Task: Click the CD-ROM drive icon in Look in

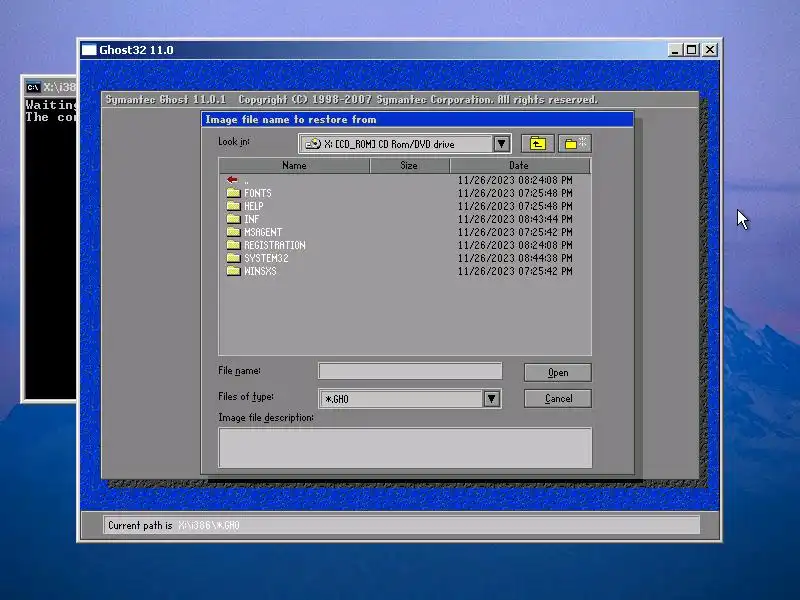Action: point(312,144)
